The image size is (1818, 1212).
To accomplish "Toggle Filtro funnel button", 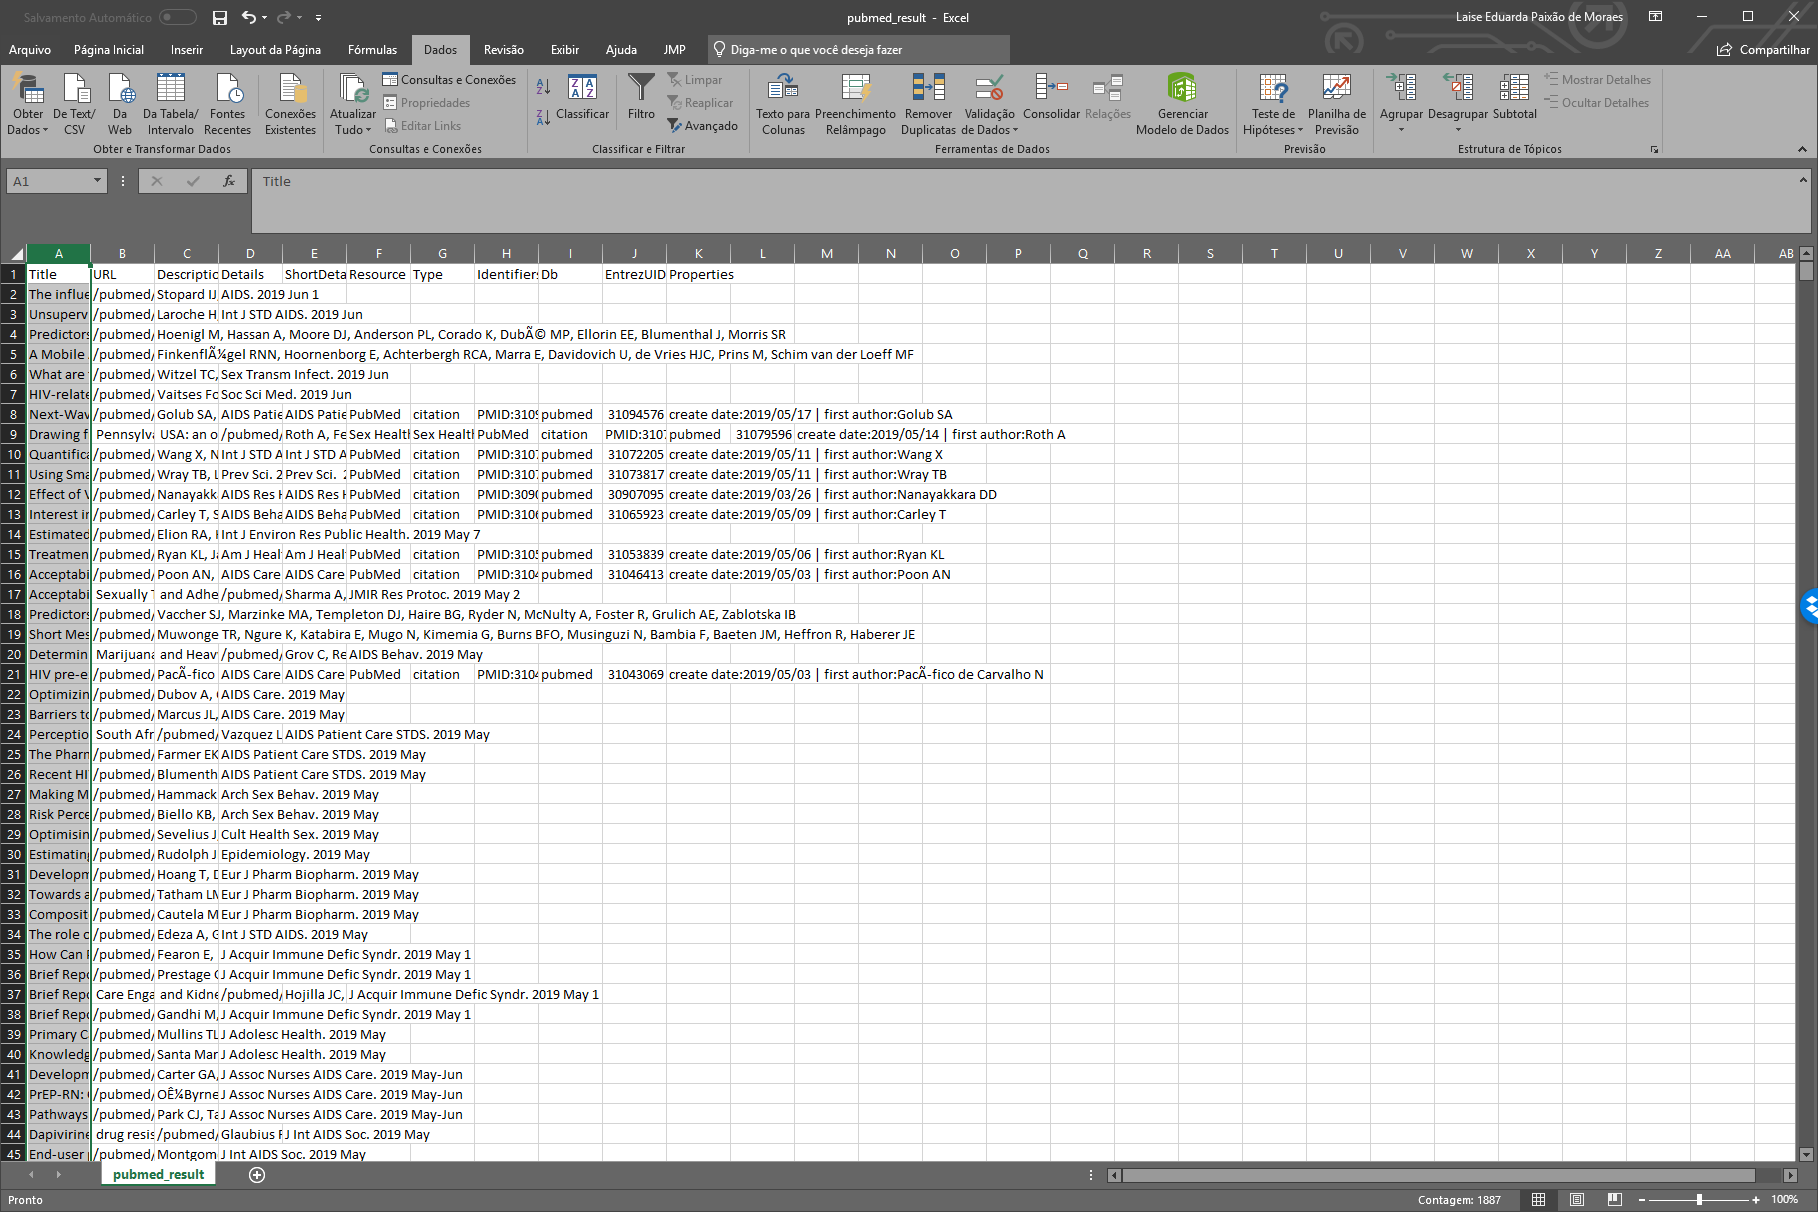I will click(641, 97).
